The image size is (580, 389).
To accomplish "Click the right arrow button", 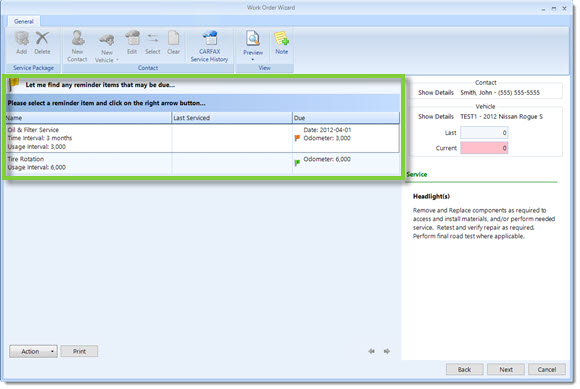I will click(387, 351).
